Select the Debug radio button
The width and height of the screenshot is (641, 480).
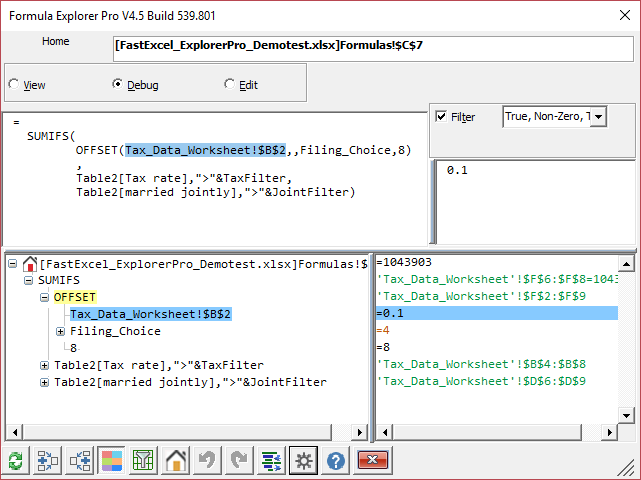click(117, 84)
